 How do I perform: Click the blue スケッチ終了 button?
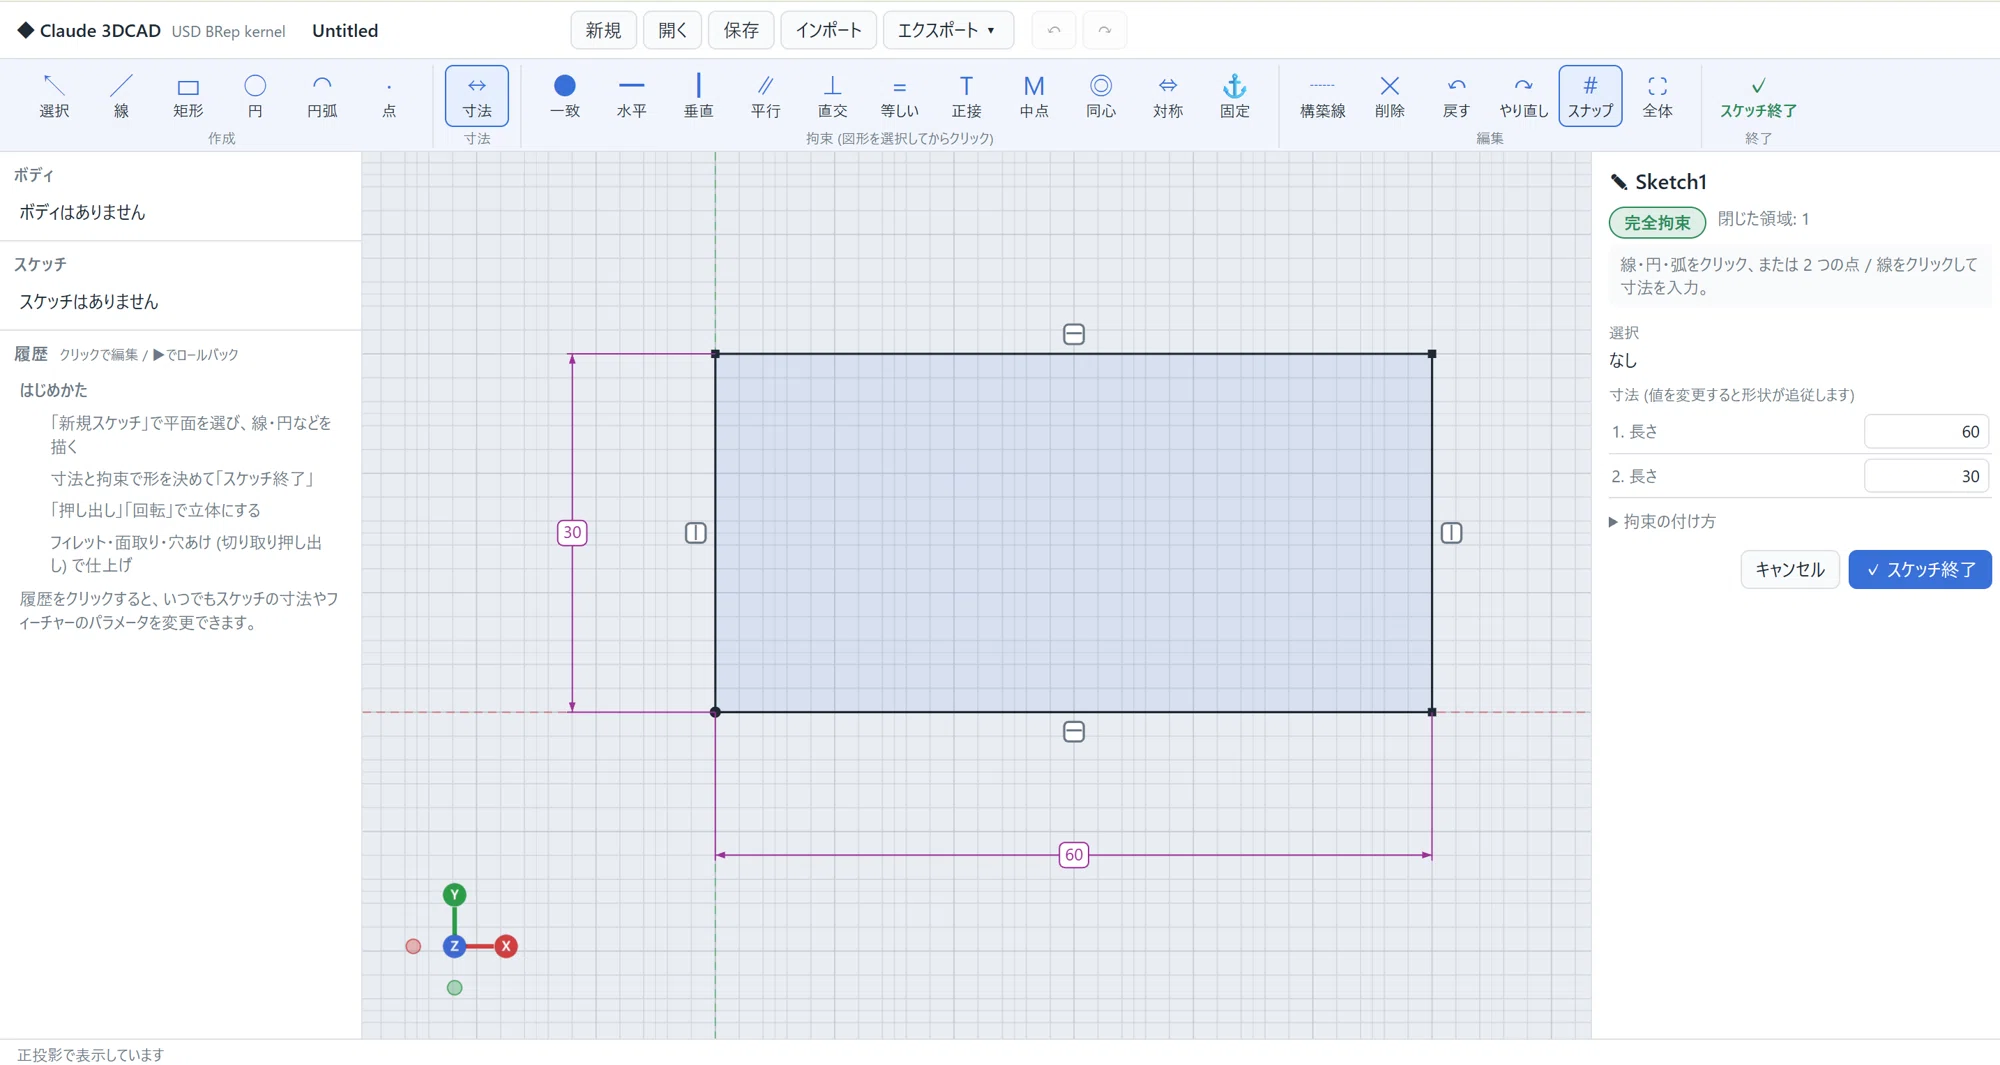pos(1920,569)
